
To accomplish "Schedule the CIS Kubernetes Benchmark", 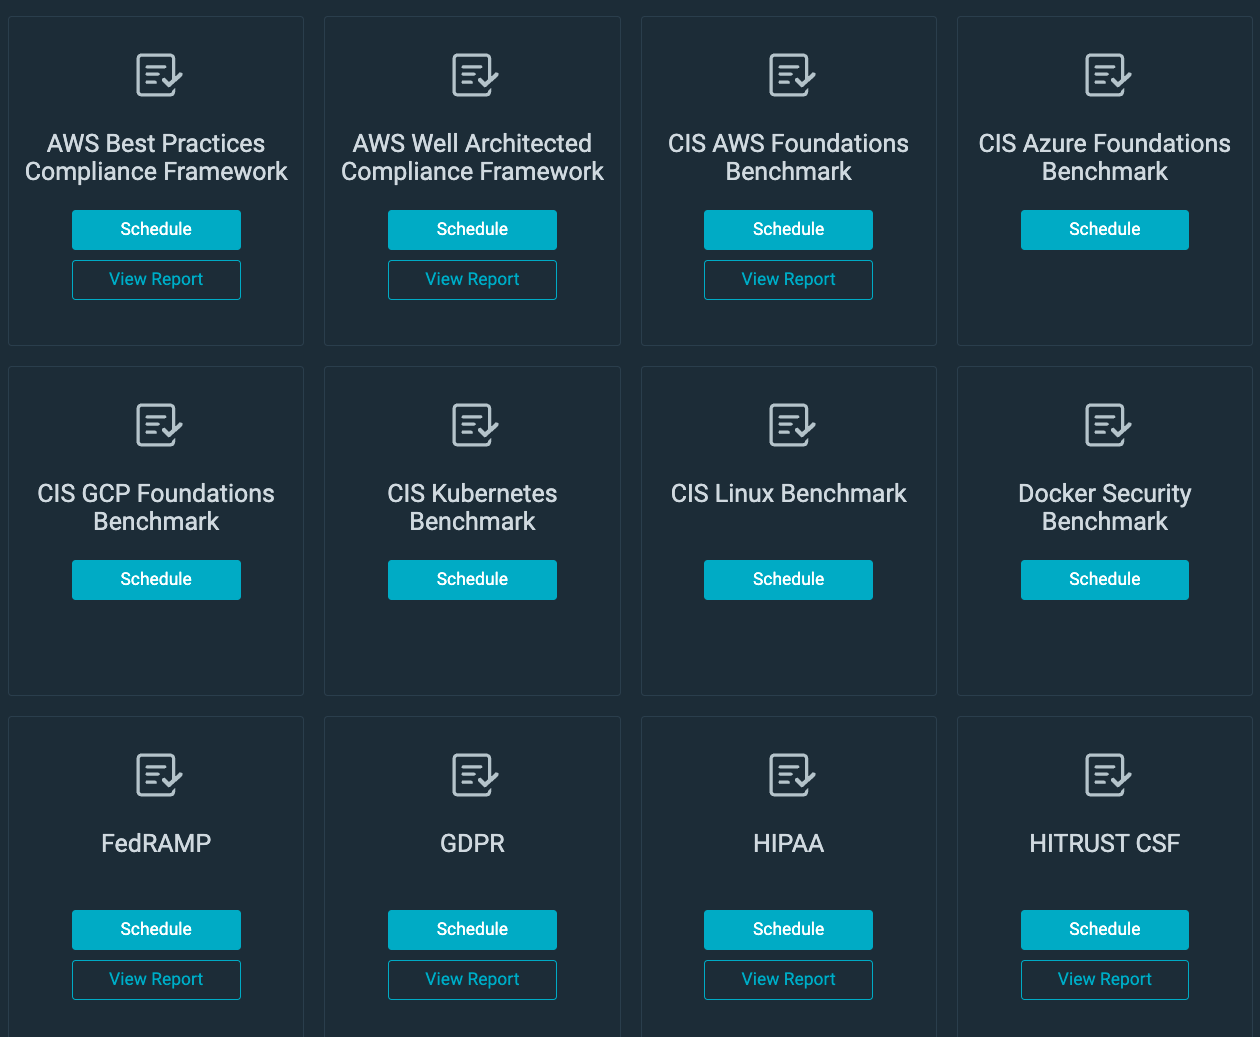I will click(472, 580).
